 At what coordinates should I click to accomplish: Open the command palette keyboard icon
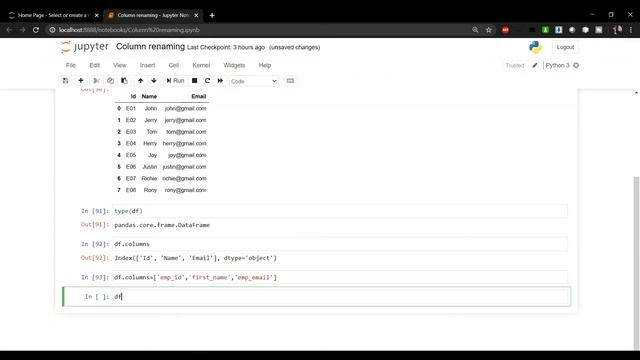click(x=290, y=81)
